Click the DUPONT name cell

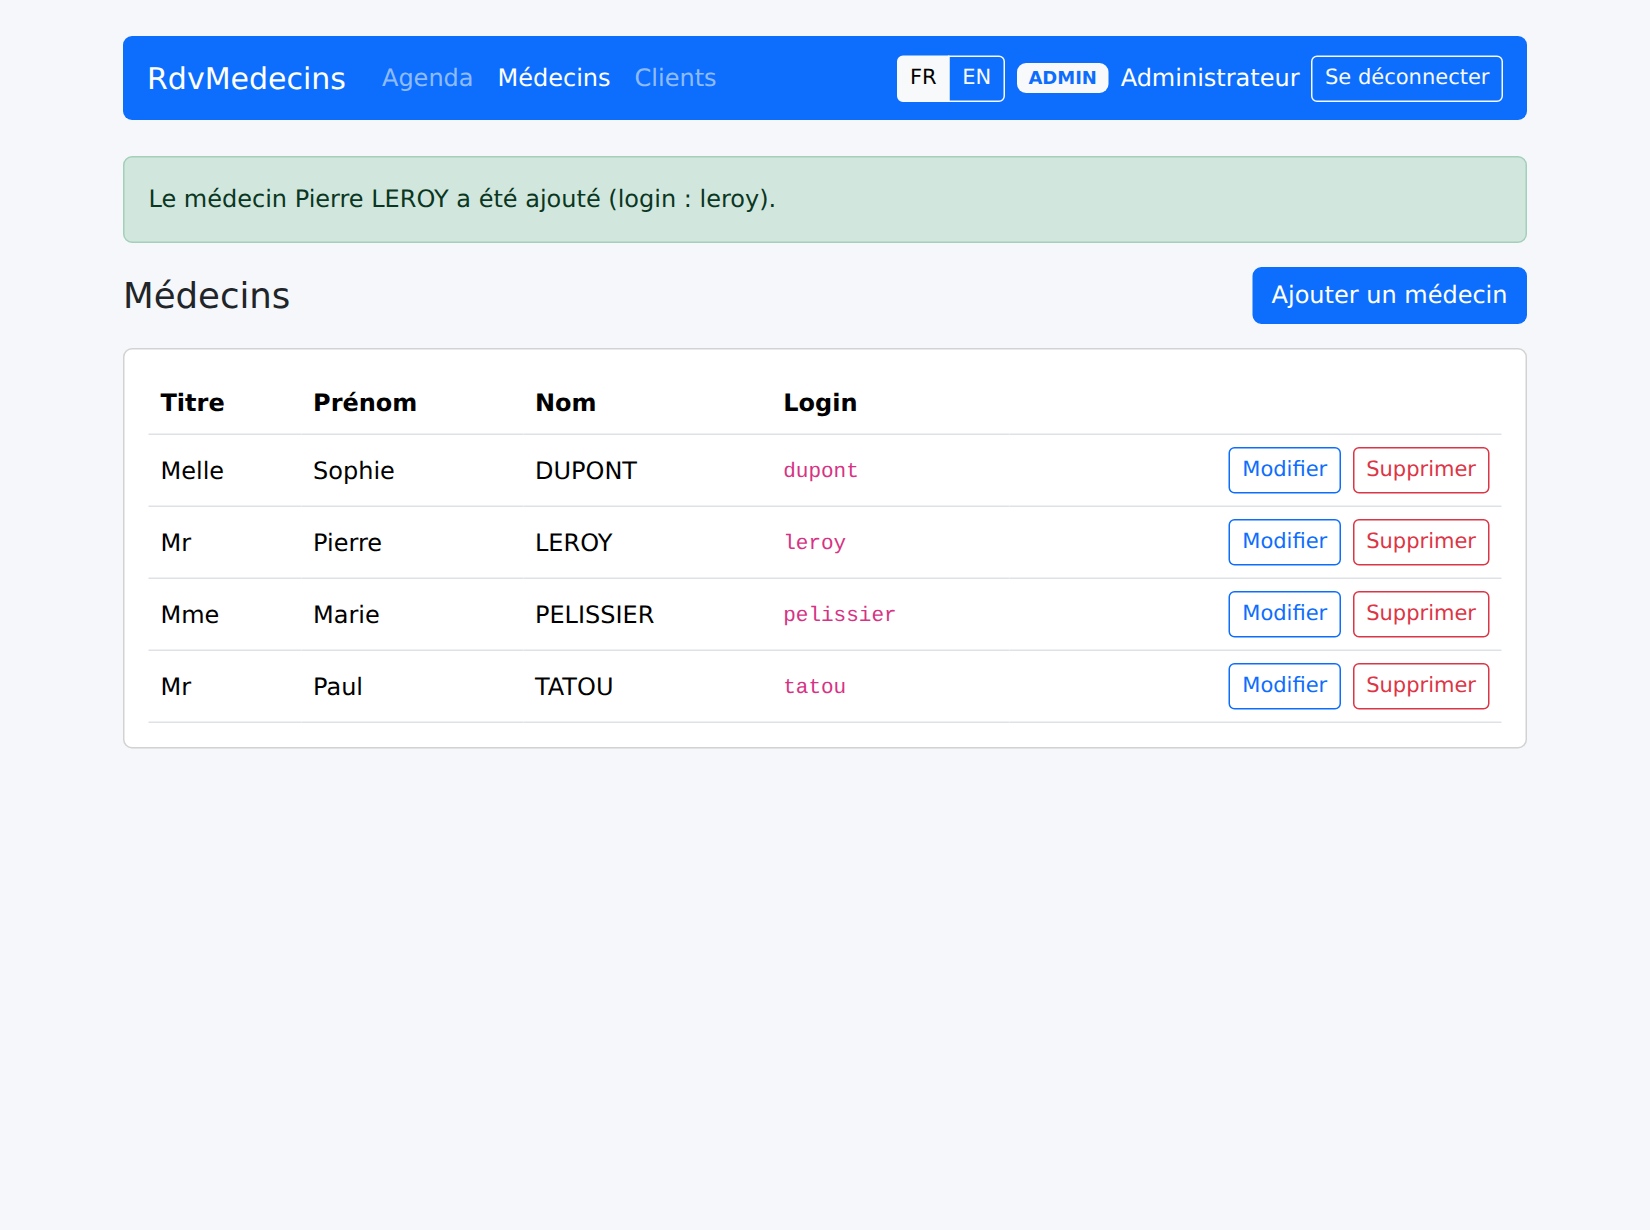coord(586,471)
